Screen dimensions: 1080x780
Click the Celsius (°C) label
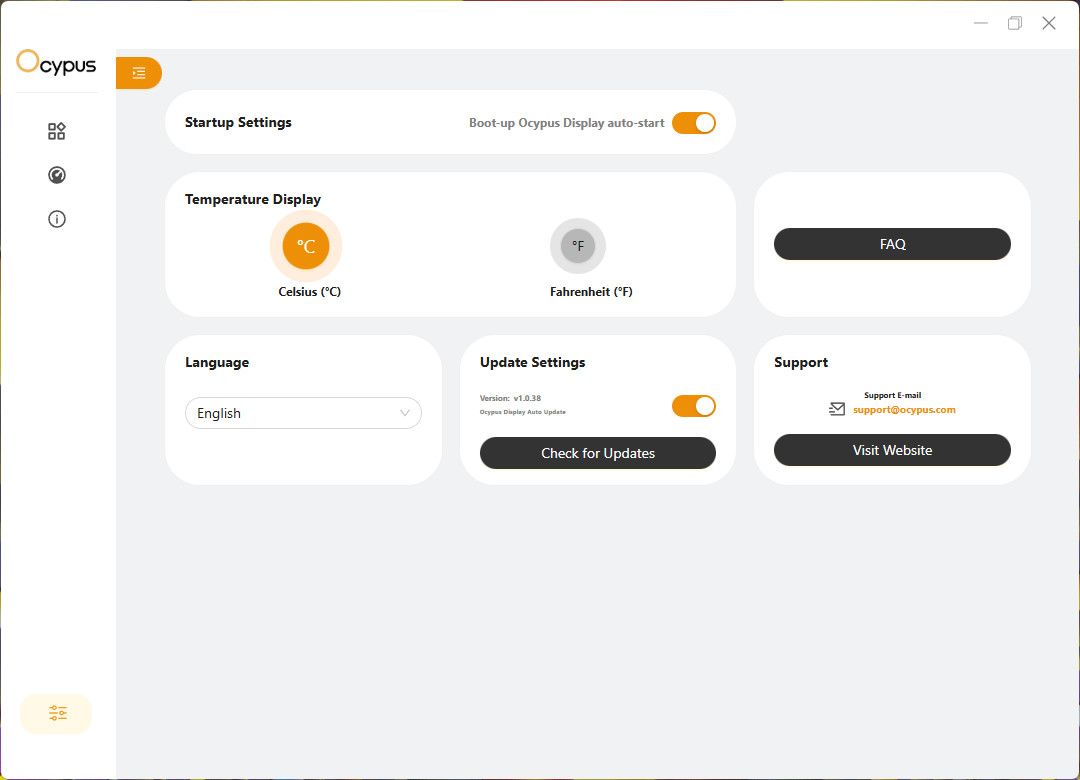310,292
